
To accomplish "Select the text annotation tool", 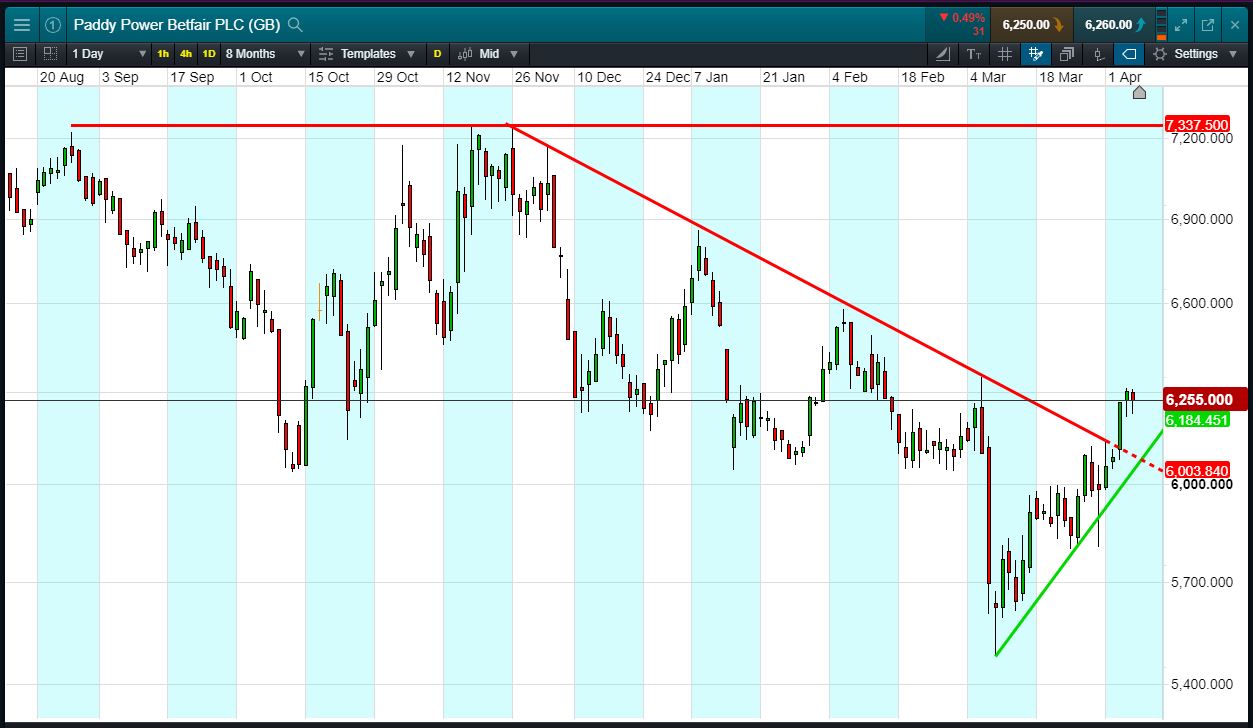I will pos(974,54).
